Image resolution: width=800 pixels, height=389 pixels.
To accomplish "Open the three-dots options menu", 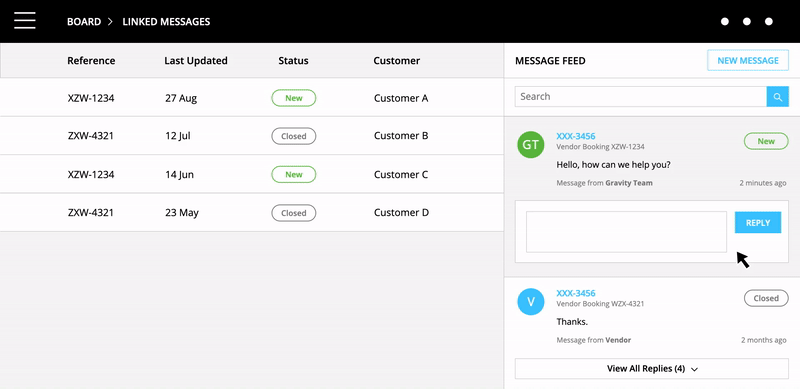I will point(746,21).
